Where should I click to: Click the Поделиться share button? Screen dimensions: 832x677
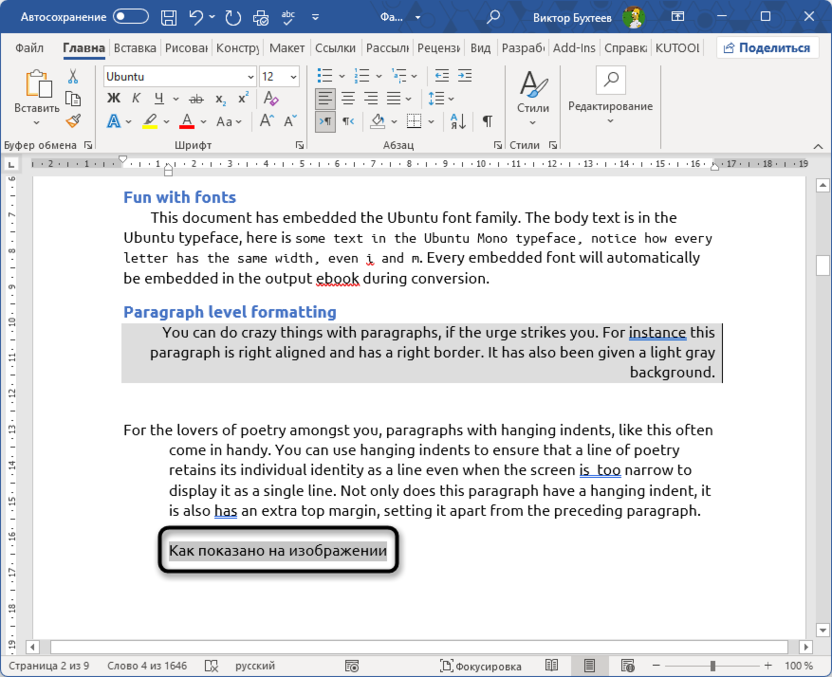[x=767, y=47]
